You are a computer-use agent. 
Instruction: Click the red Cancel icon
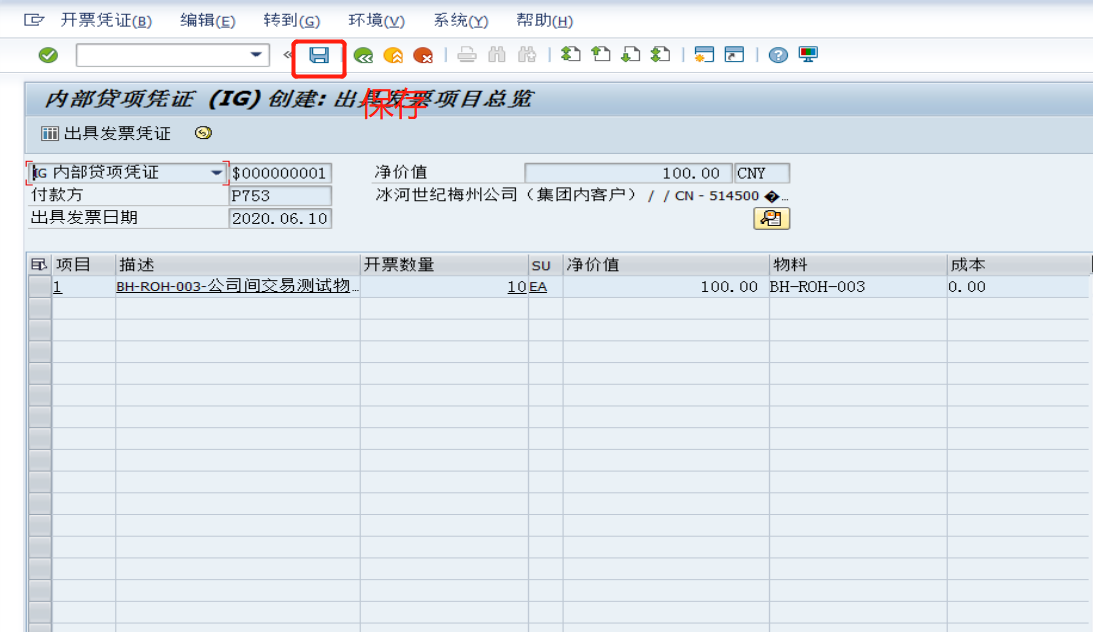[x=423, y=55]
